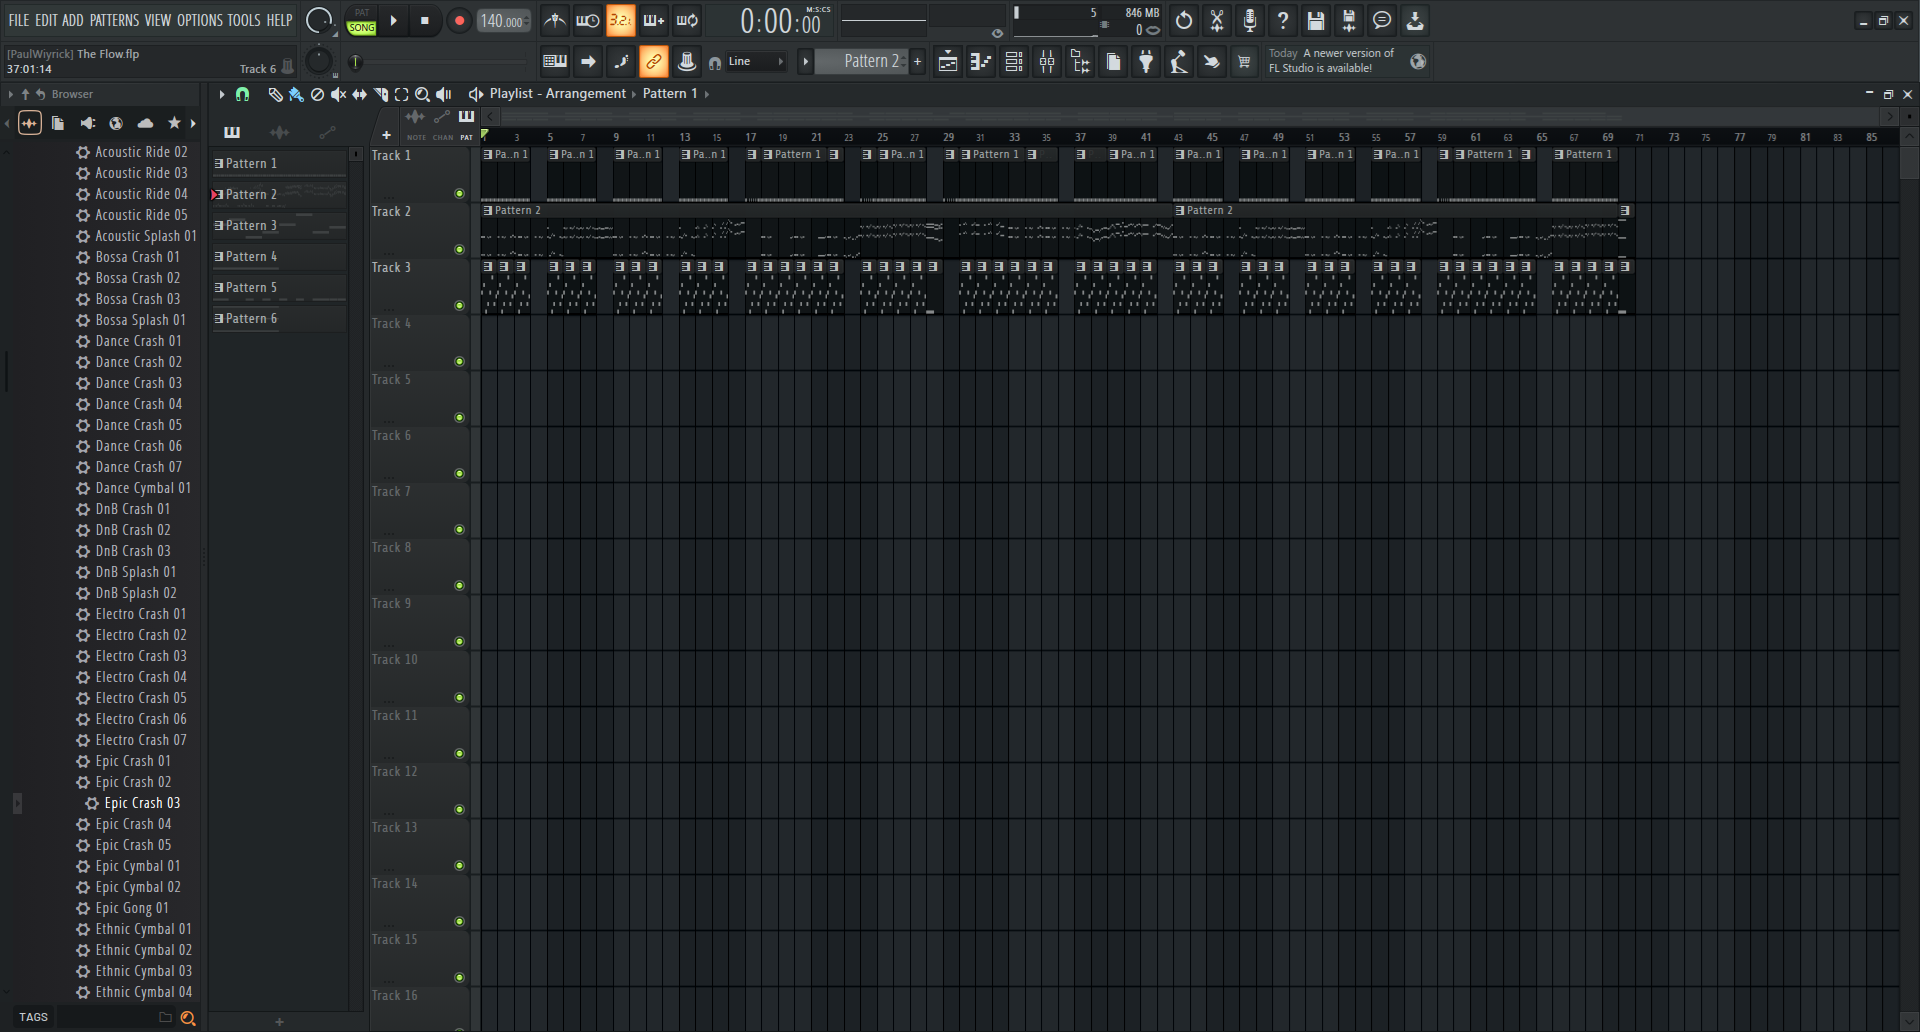Toggle wait for input before playing
Image resolution: width=1920 pixels, height=1032 pixels.
588,20
